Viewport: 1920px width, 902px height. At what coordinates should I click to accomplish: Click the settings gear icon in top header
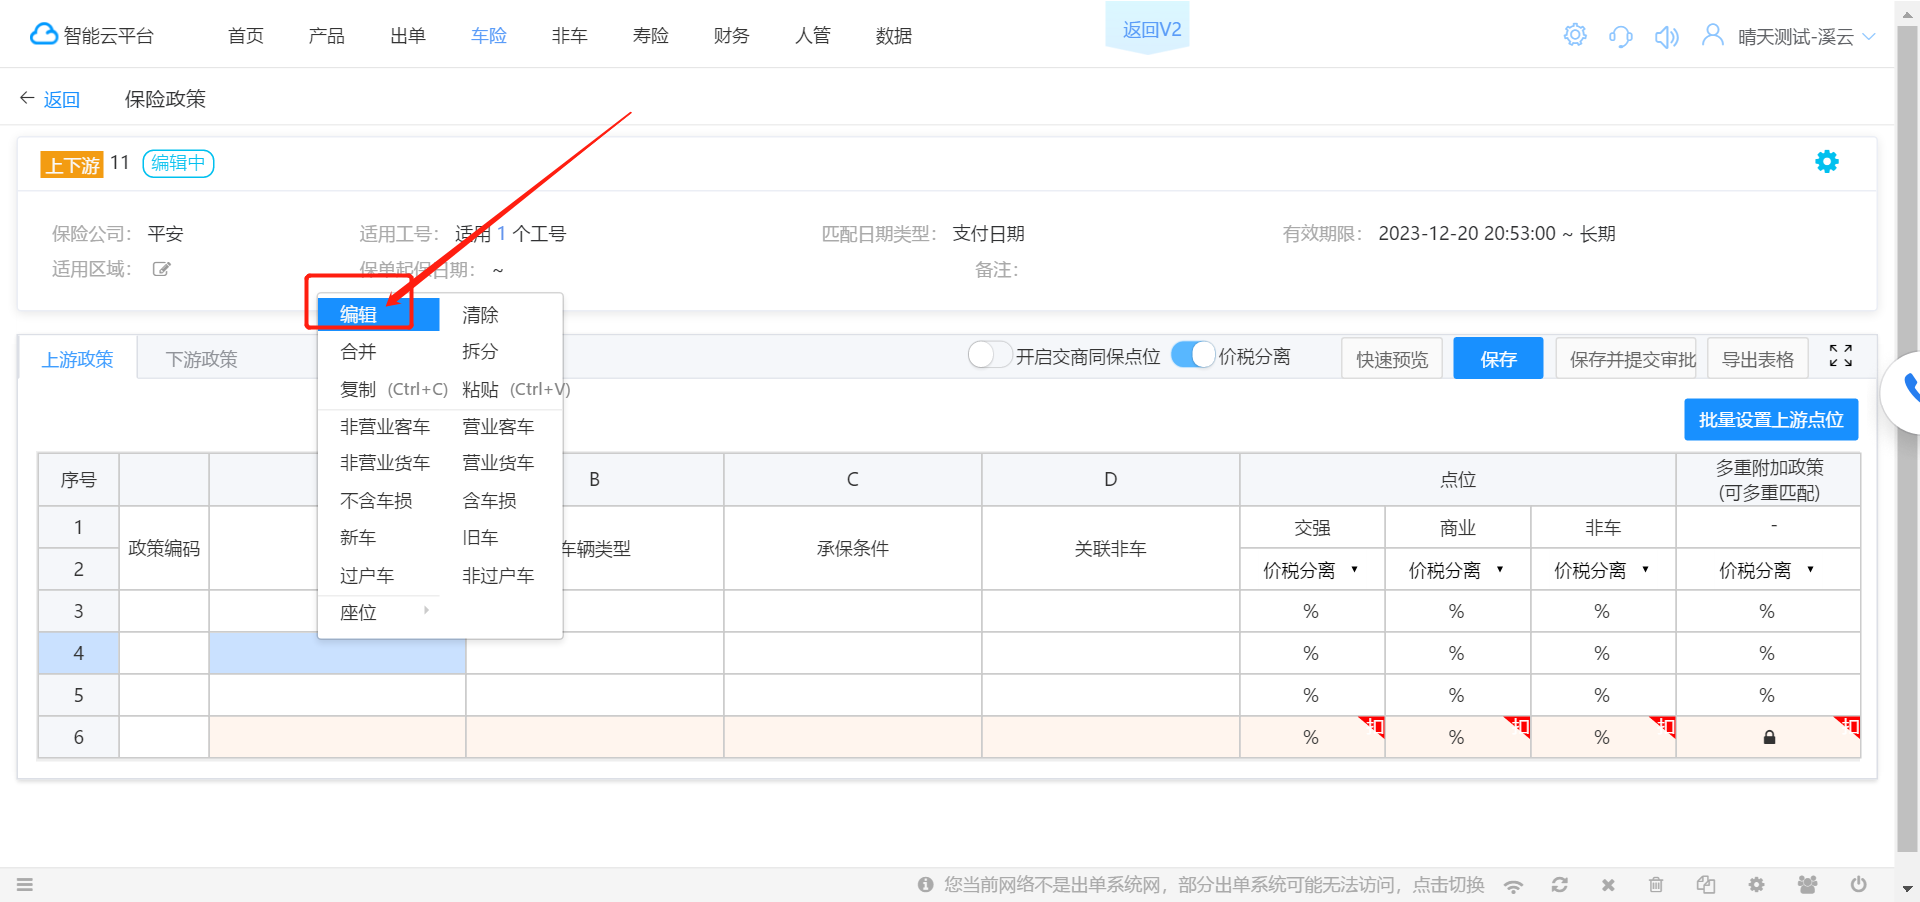tap(1574, 35)
